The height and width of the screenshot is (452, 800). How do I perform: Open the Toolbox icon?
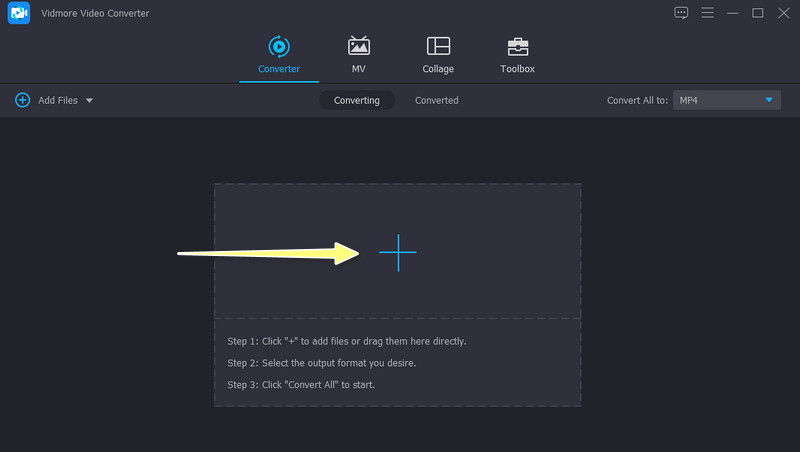pyautogui.click(x=517, y=46)
